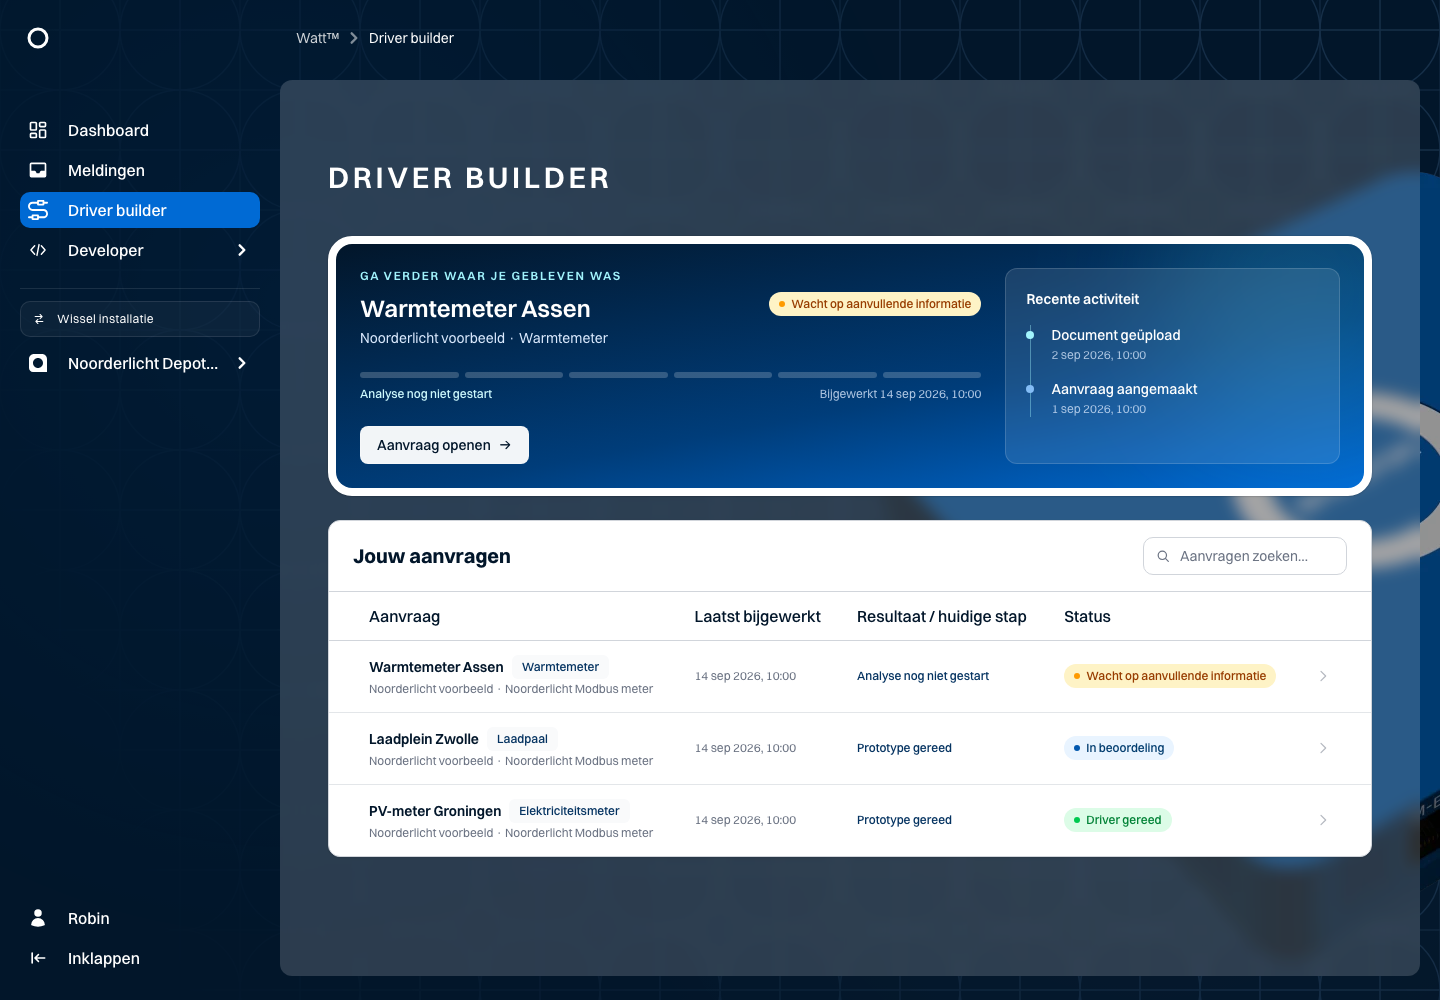Click the Dashboard grid icon
Screen dimensions: 1440x1000
38,130
